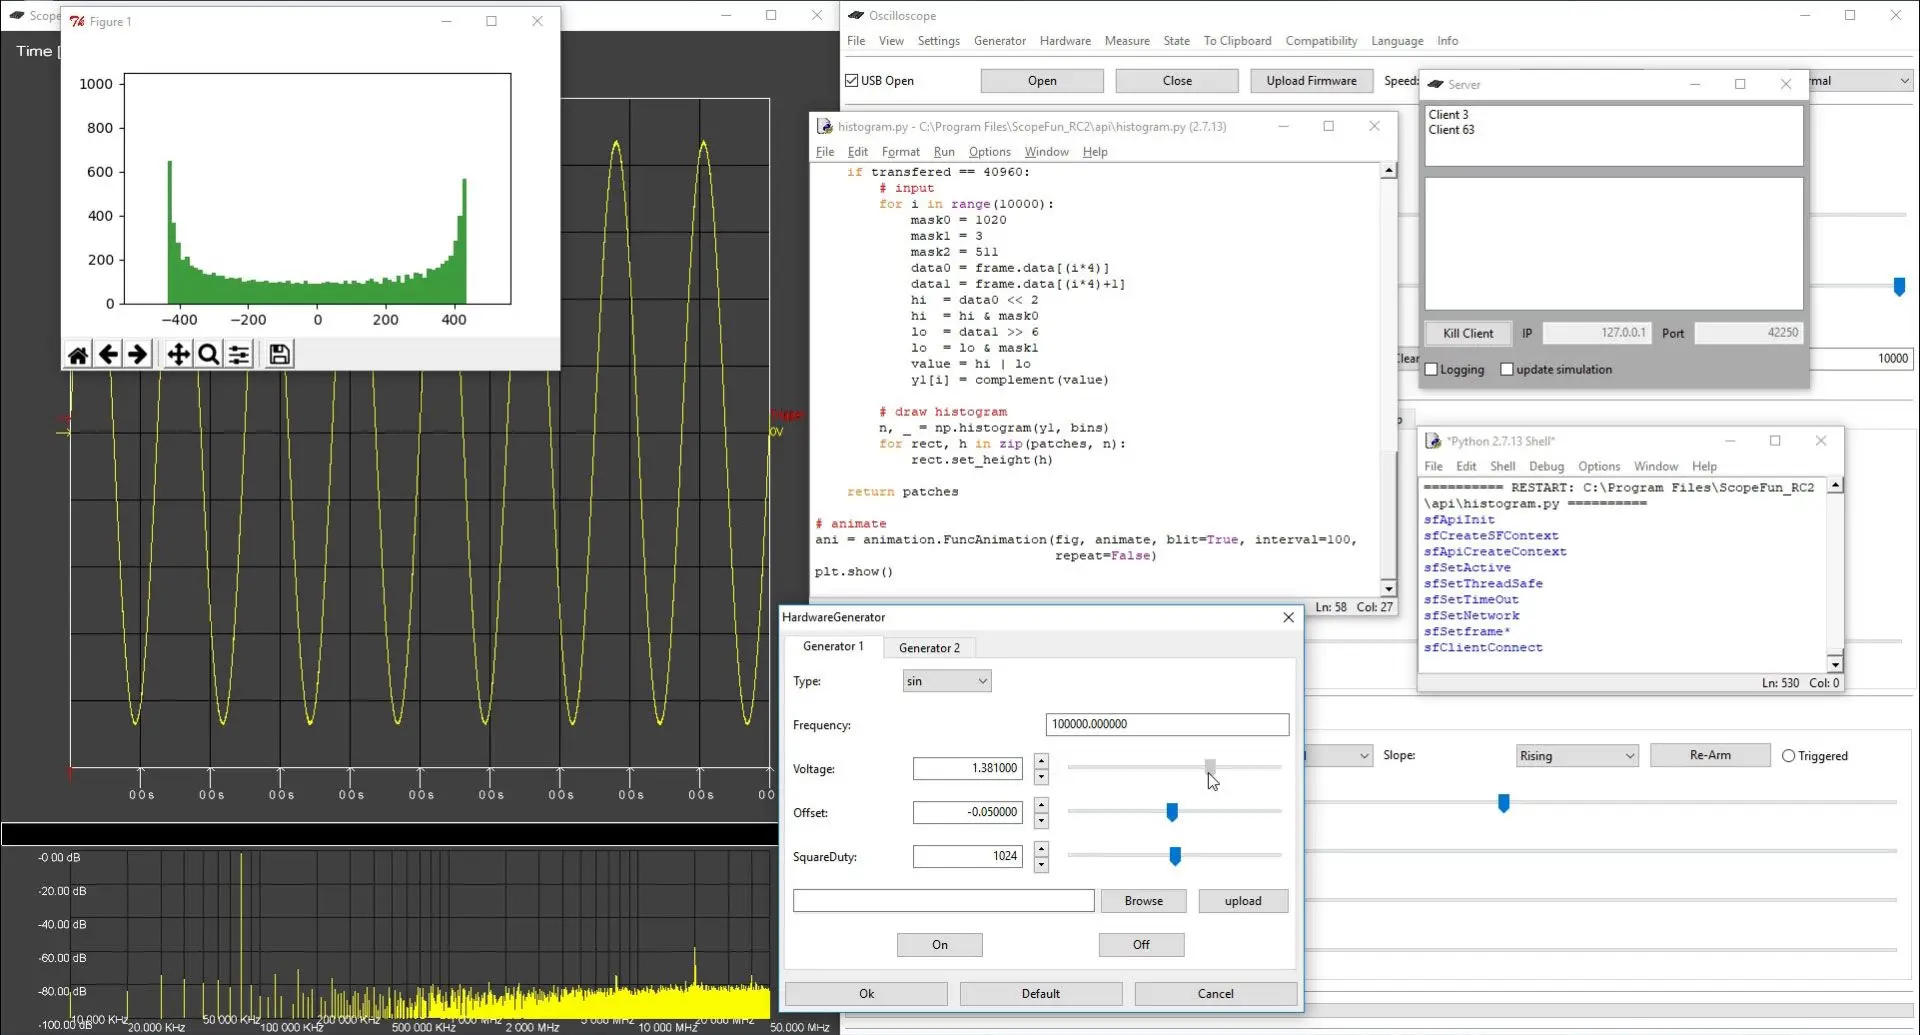Click the matplotlib Back arrow icon
The height and width of the screenshot is (1035, 1920).
click(108, 355)
